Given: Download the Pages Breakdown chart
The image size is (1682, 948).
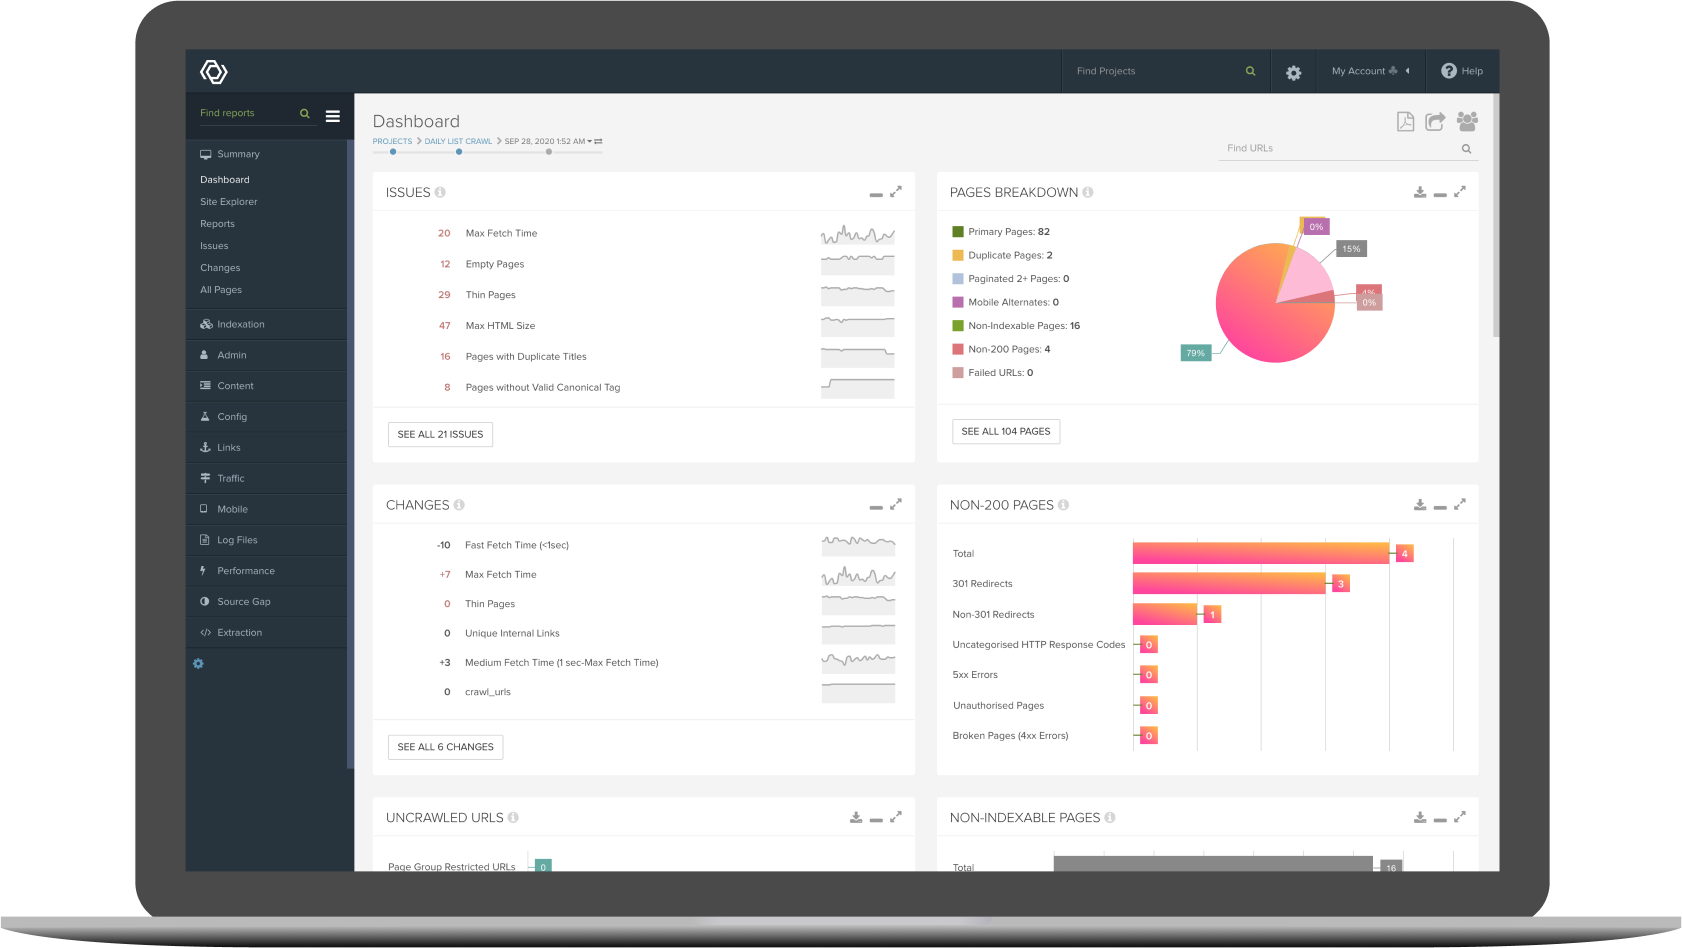Looking at the screenshot, I should 1419,192.
